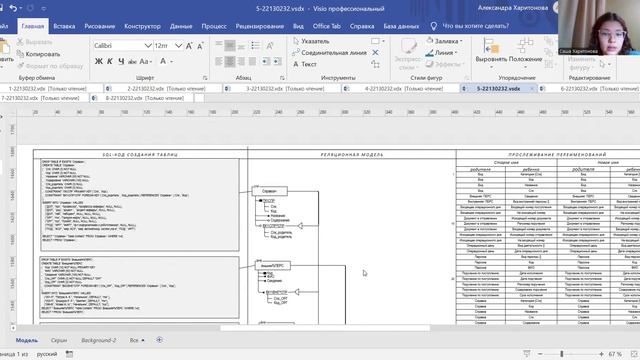
Task: Select the Connector (Соединительная линия) tool
Action: pos(330,53)
